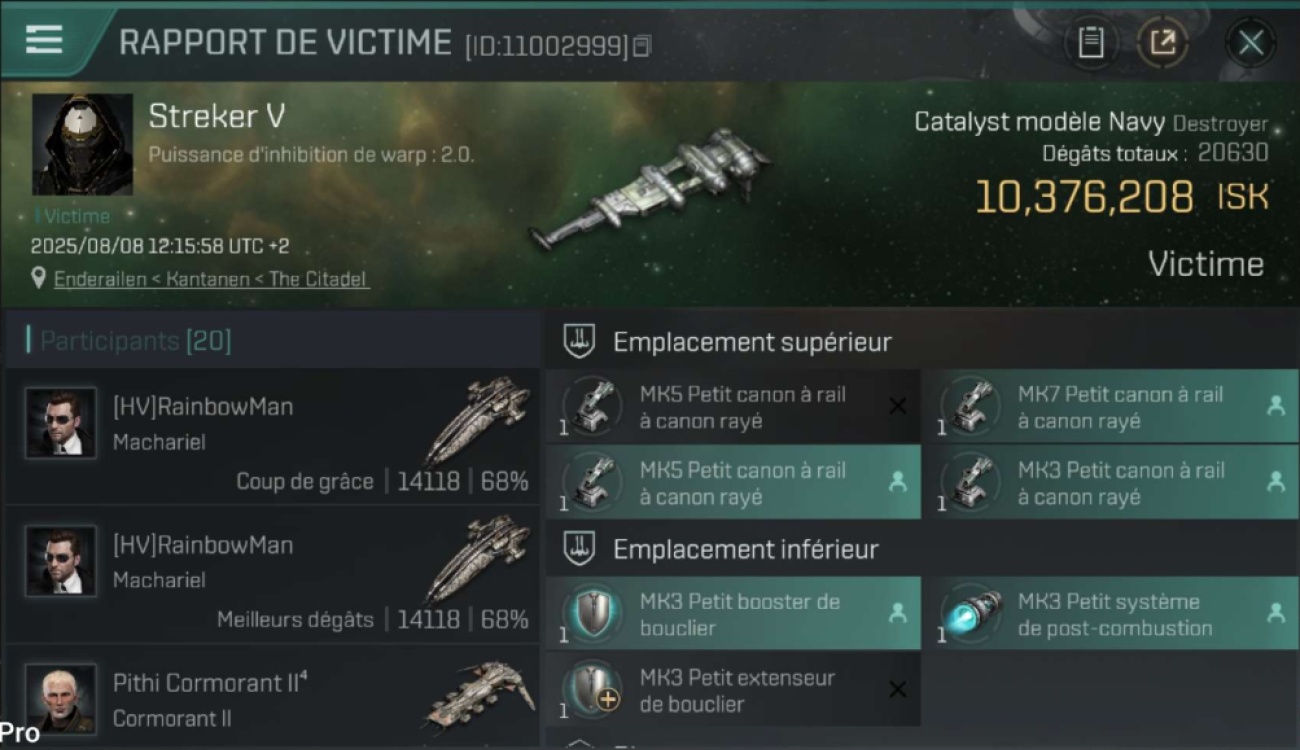This screenshot has width=1300, height=750.
Task: Open Streker V's character portrait
Action: click(x=82, y=144)
